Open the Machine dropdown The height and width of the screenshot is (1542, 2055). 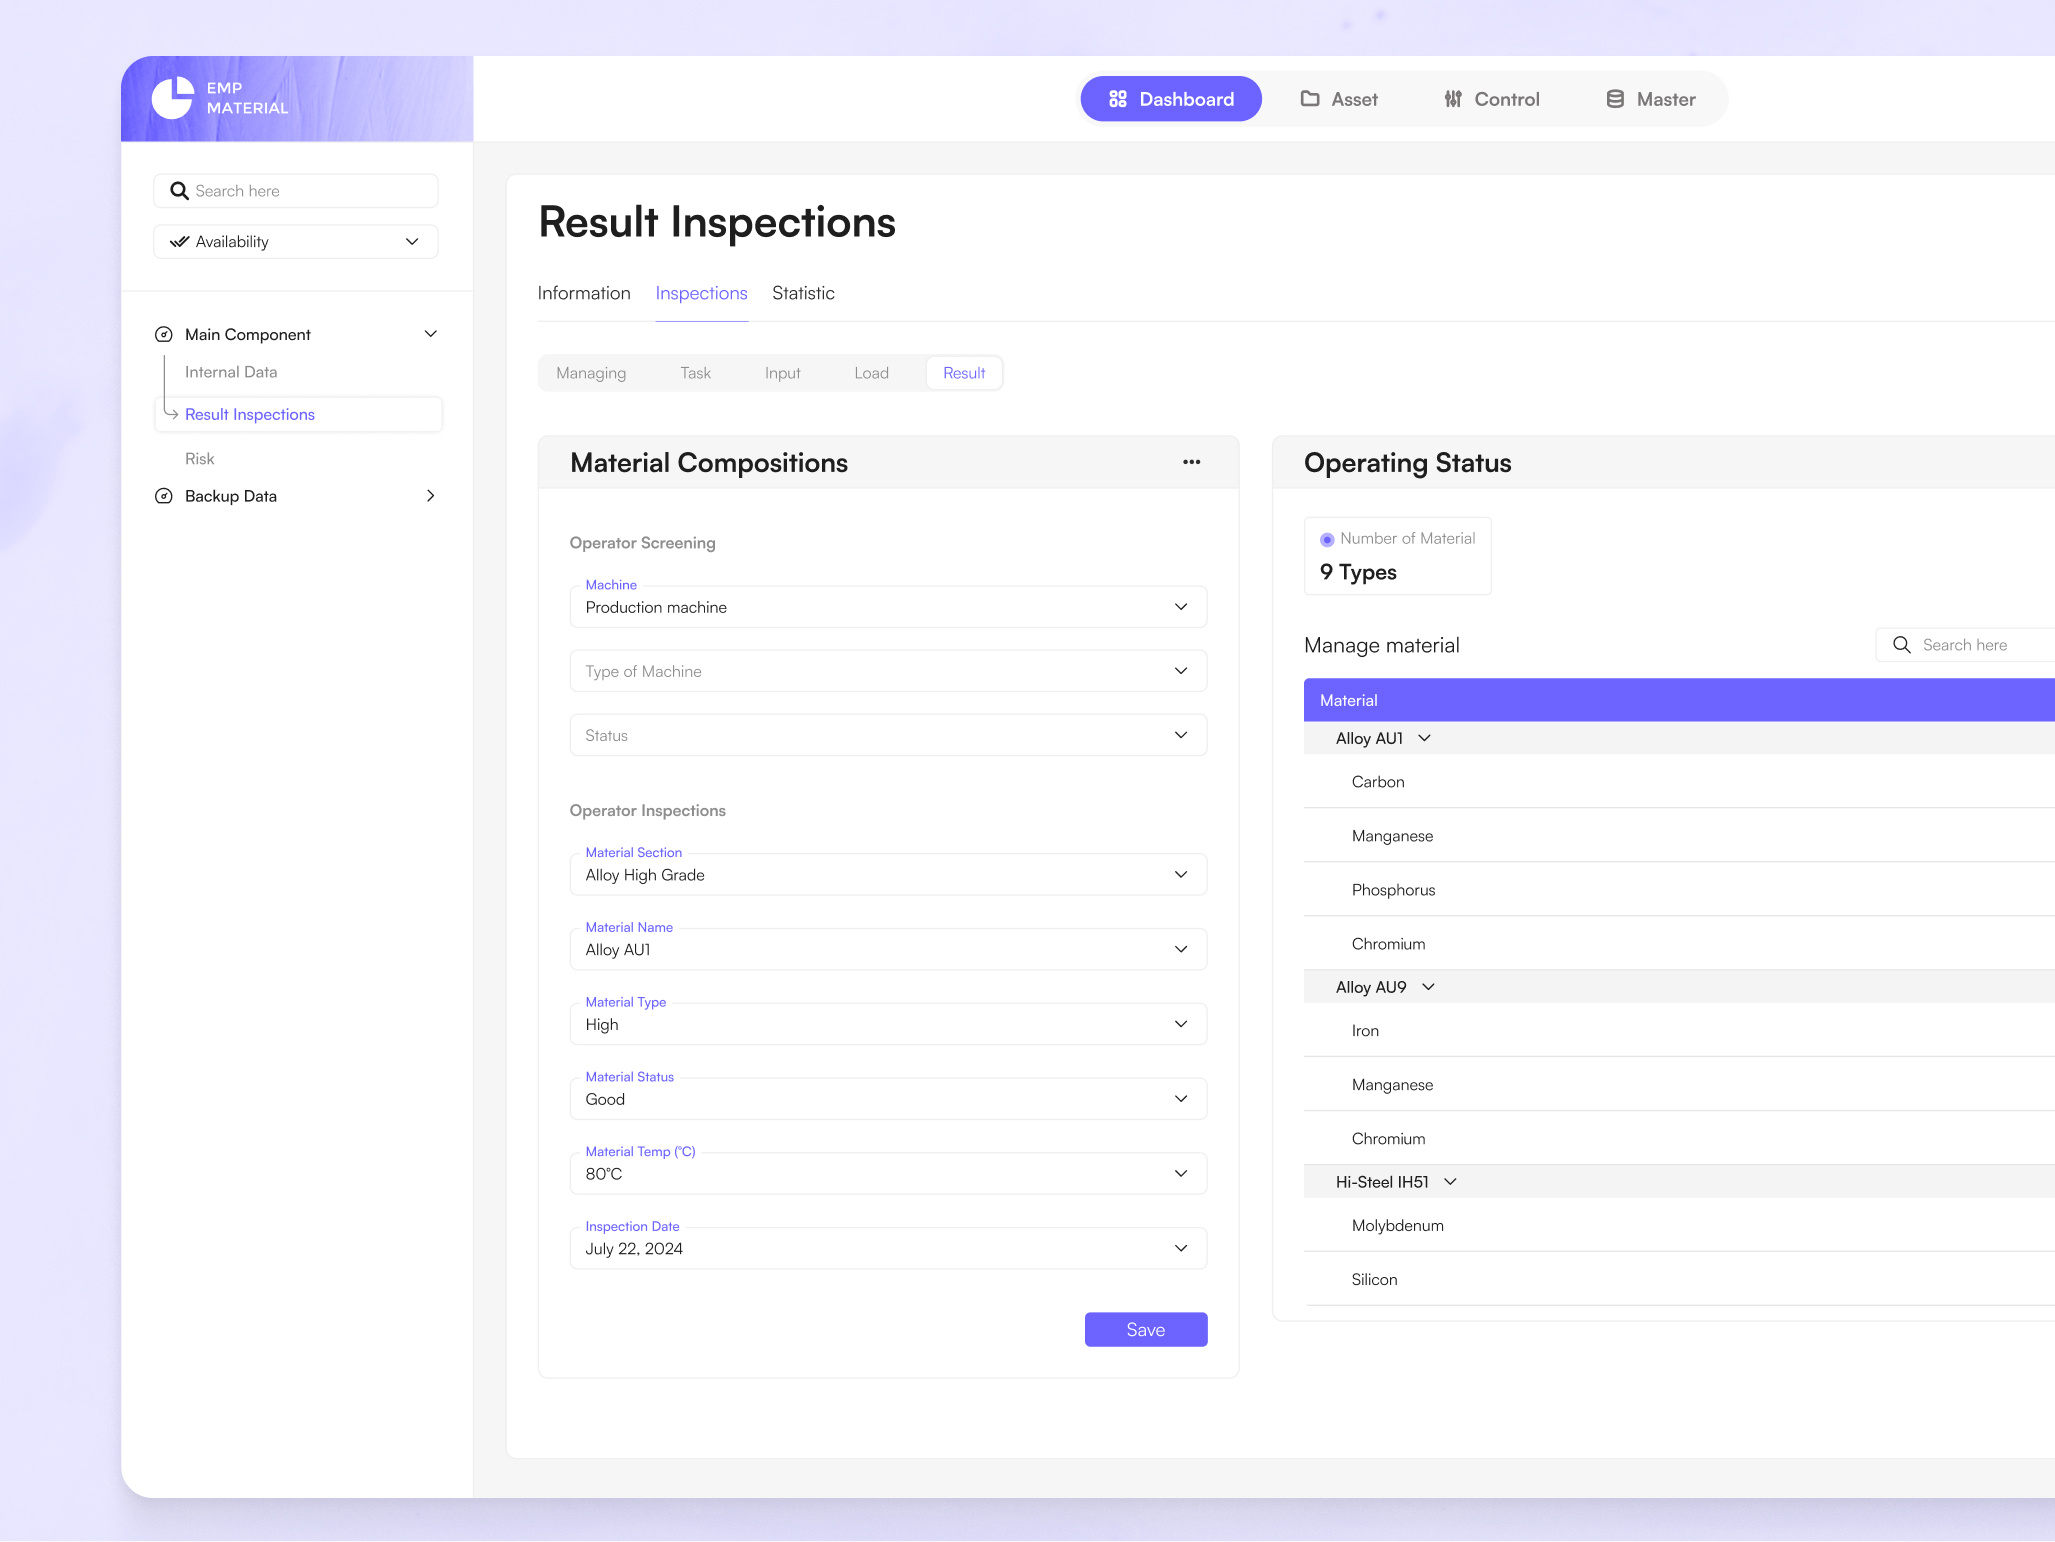tap(888, 607)
